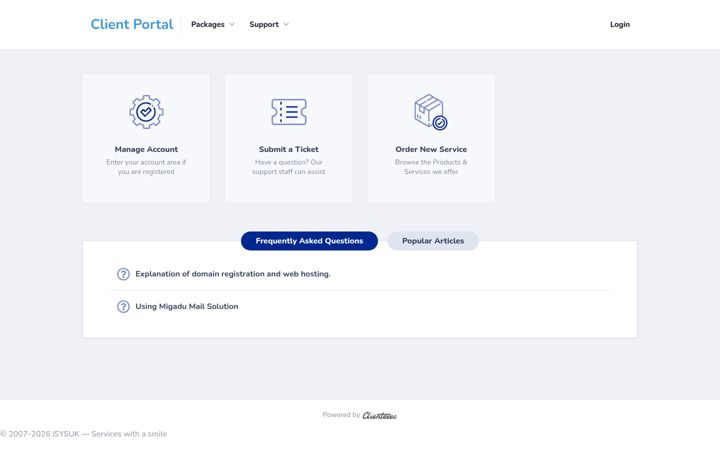Expand the Support dropdown chevron
This screenshot has height=450, width=720.
coord(286,24)
